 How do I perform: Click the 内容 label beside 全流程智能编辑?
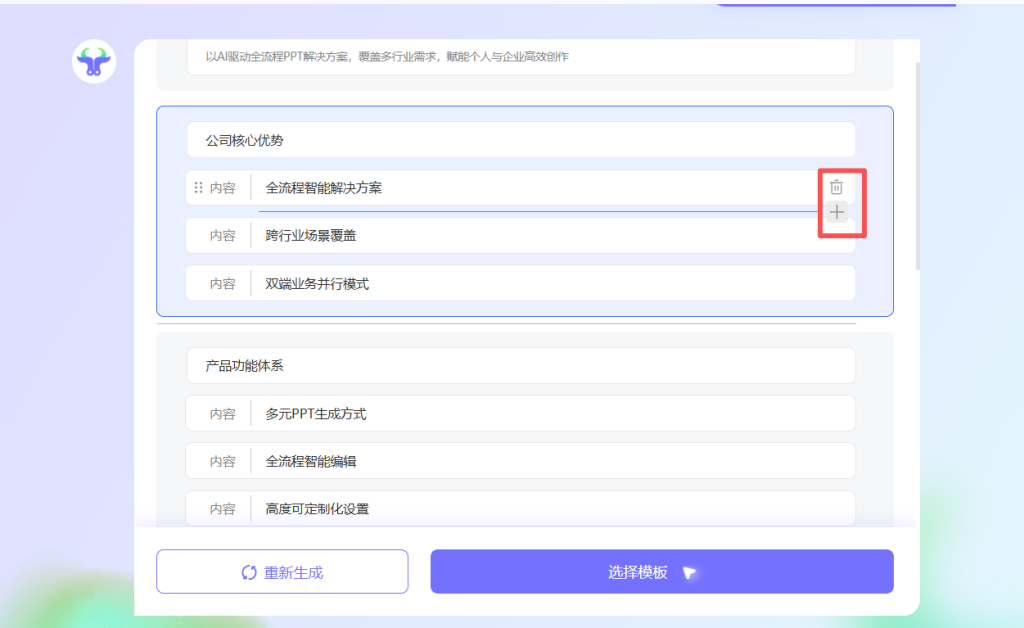[x=222, y=462]
